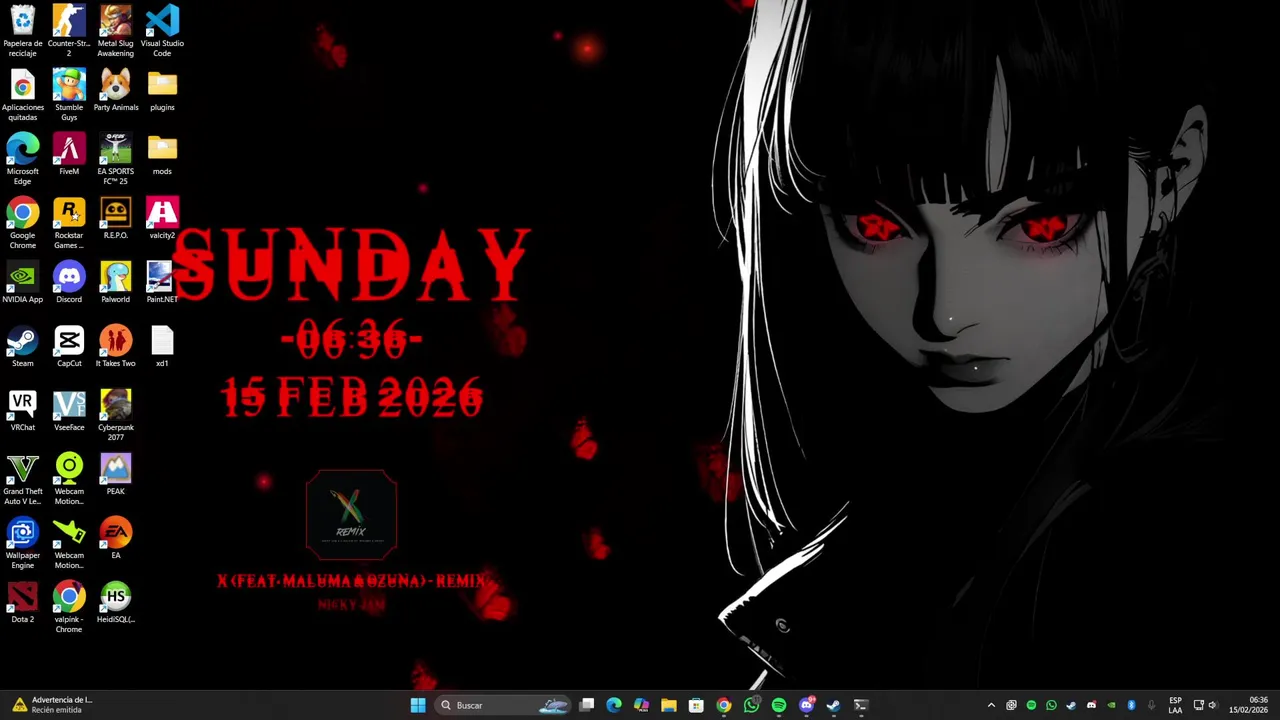Click the NVIDIA tray icon
The width and height of the screenshot is (1280, 720).
coord(1111,705)
